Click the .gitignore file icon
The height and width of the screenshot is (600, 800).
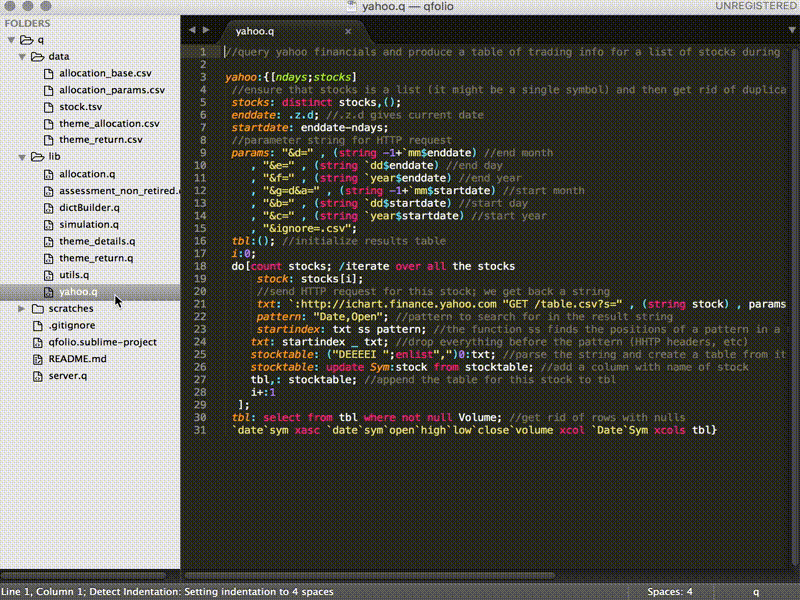tap(37, 326)
